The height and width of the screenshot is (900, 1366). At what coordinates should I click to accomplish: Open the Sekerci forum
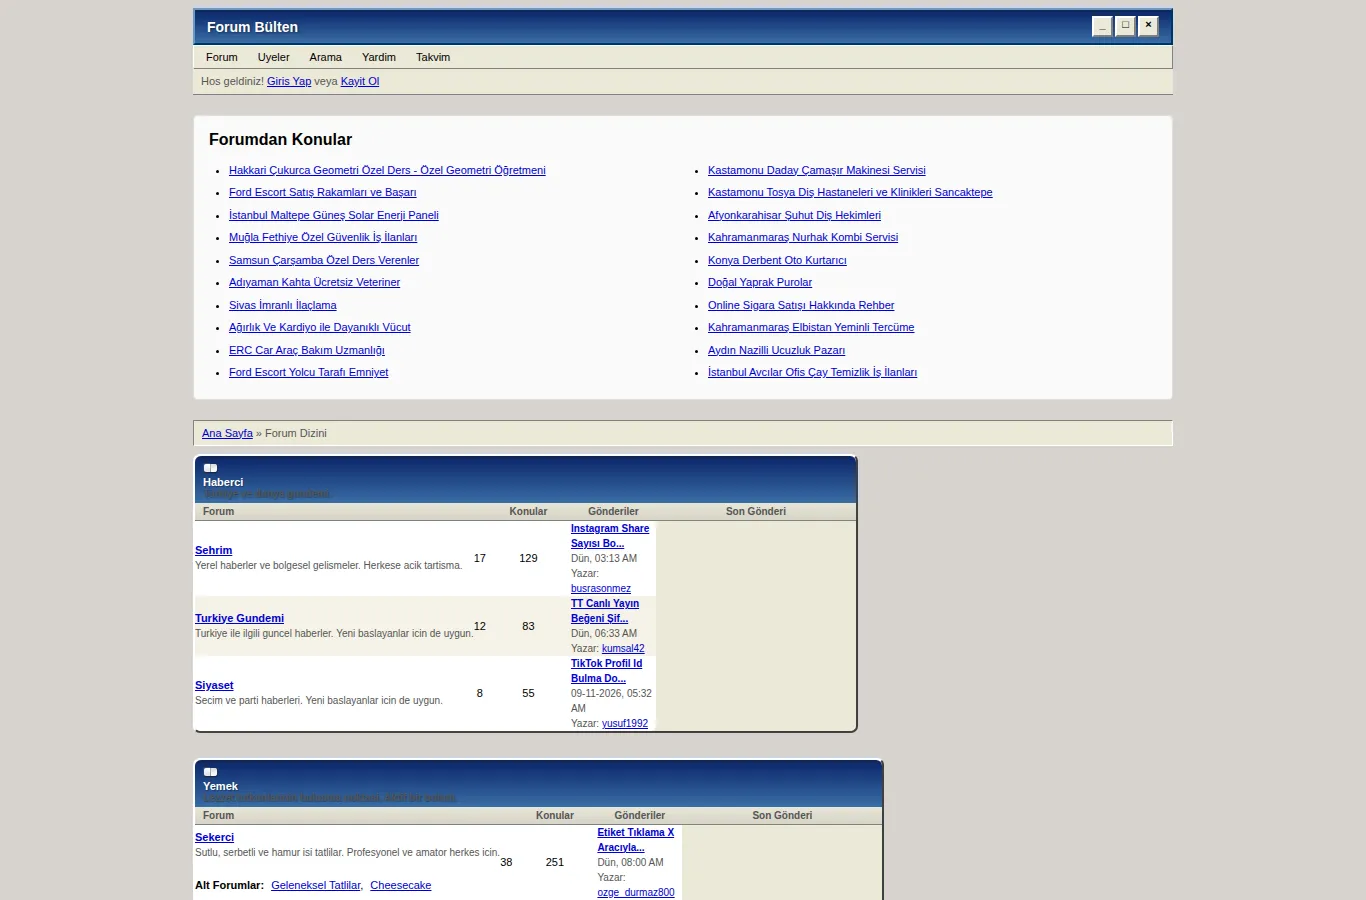pyautogui.click(x=214, y=838)
